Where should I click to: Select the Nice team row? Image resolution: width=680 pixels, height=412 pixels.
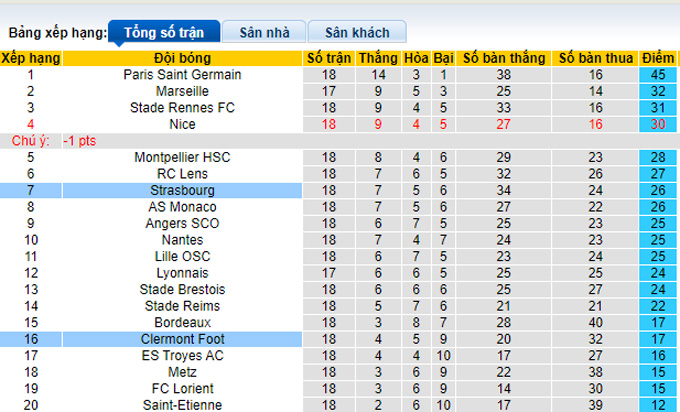pyautogui.click(x=183, y=124)
